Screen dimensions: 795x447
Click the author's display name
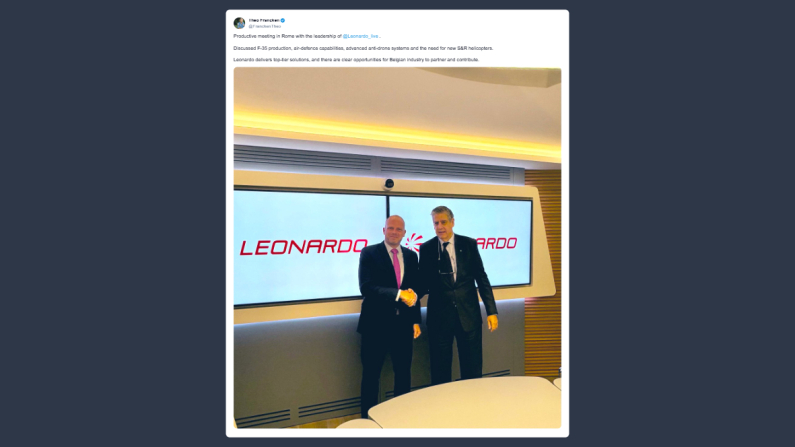(264, 20)
